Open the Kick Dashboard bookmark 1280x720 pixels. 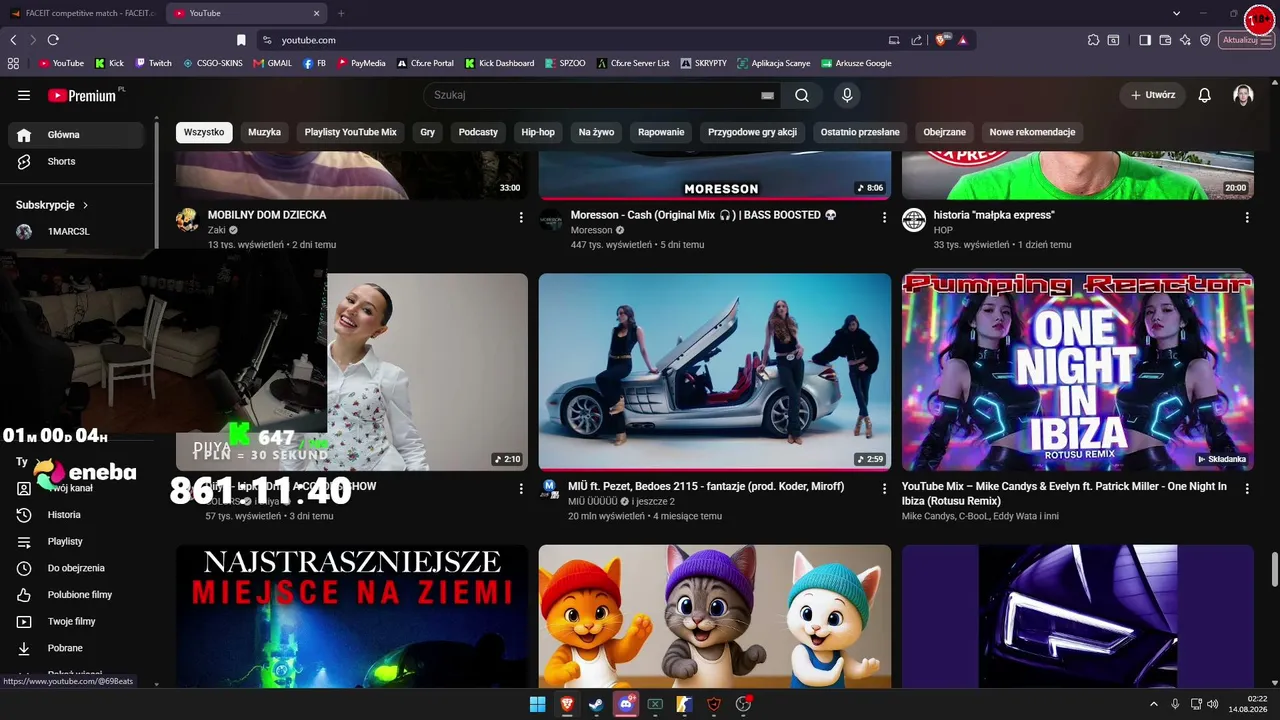(500, 63)
